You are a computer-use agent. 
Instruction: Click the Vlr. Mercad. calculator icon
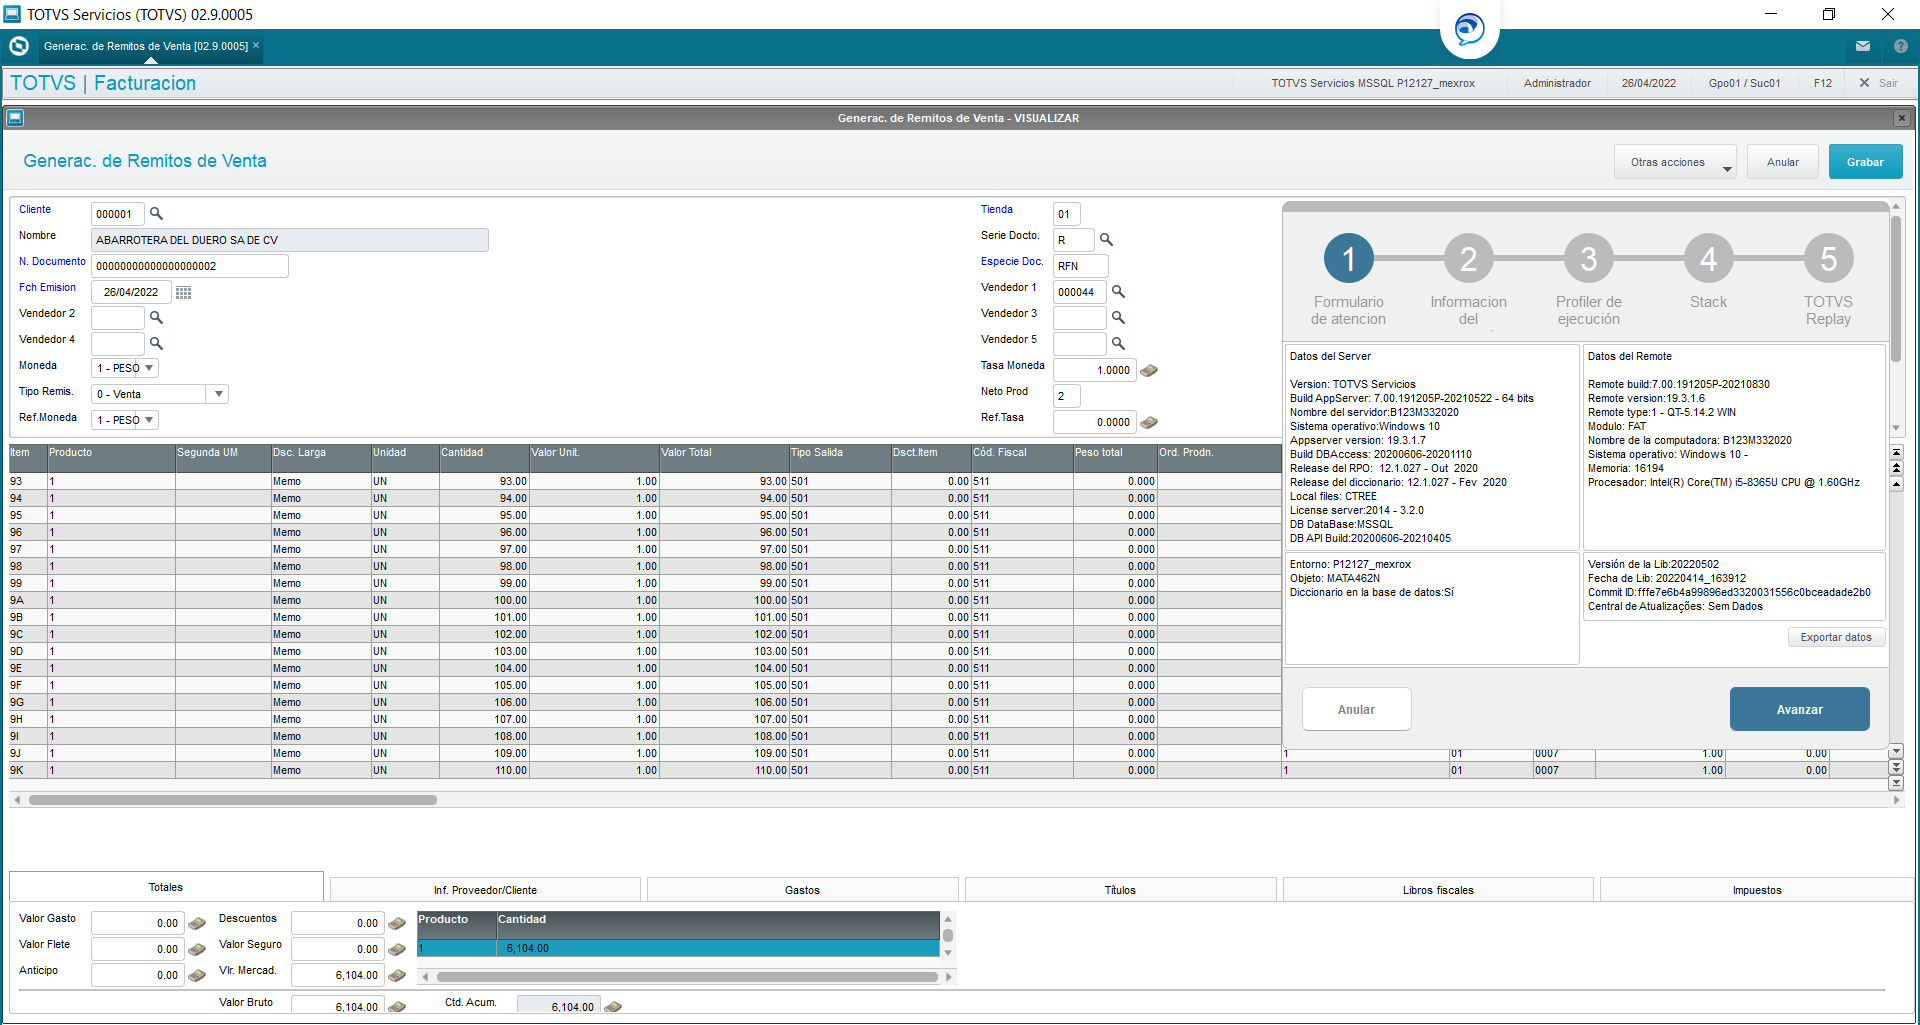397,976
